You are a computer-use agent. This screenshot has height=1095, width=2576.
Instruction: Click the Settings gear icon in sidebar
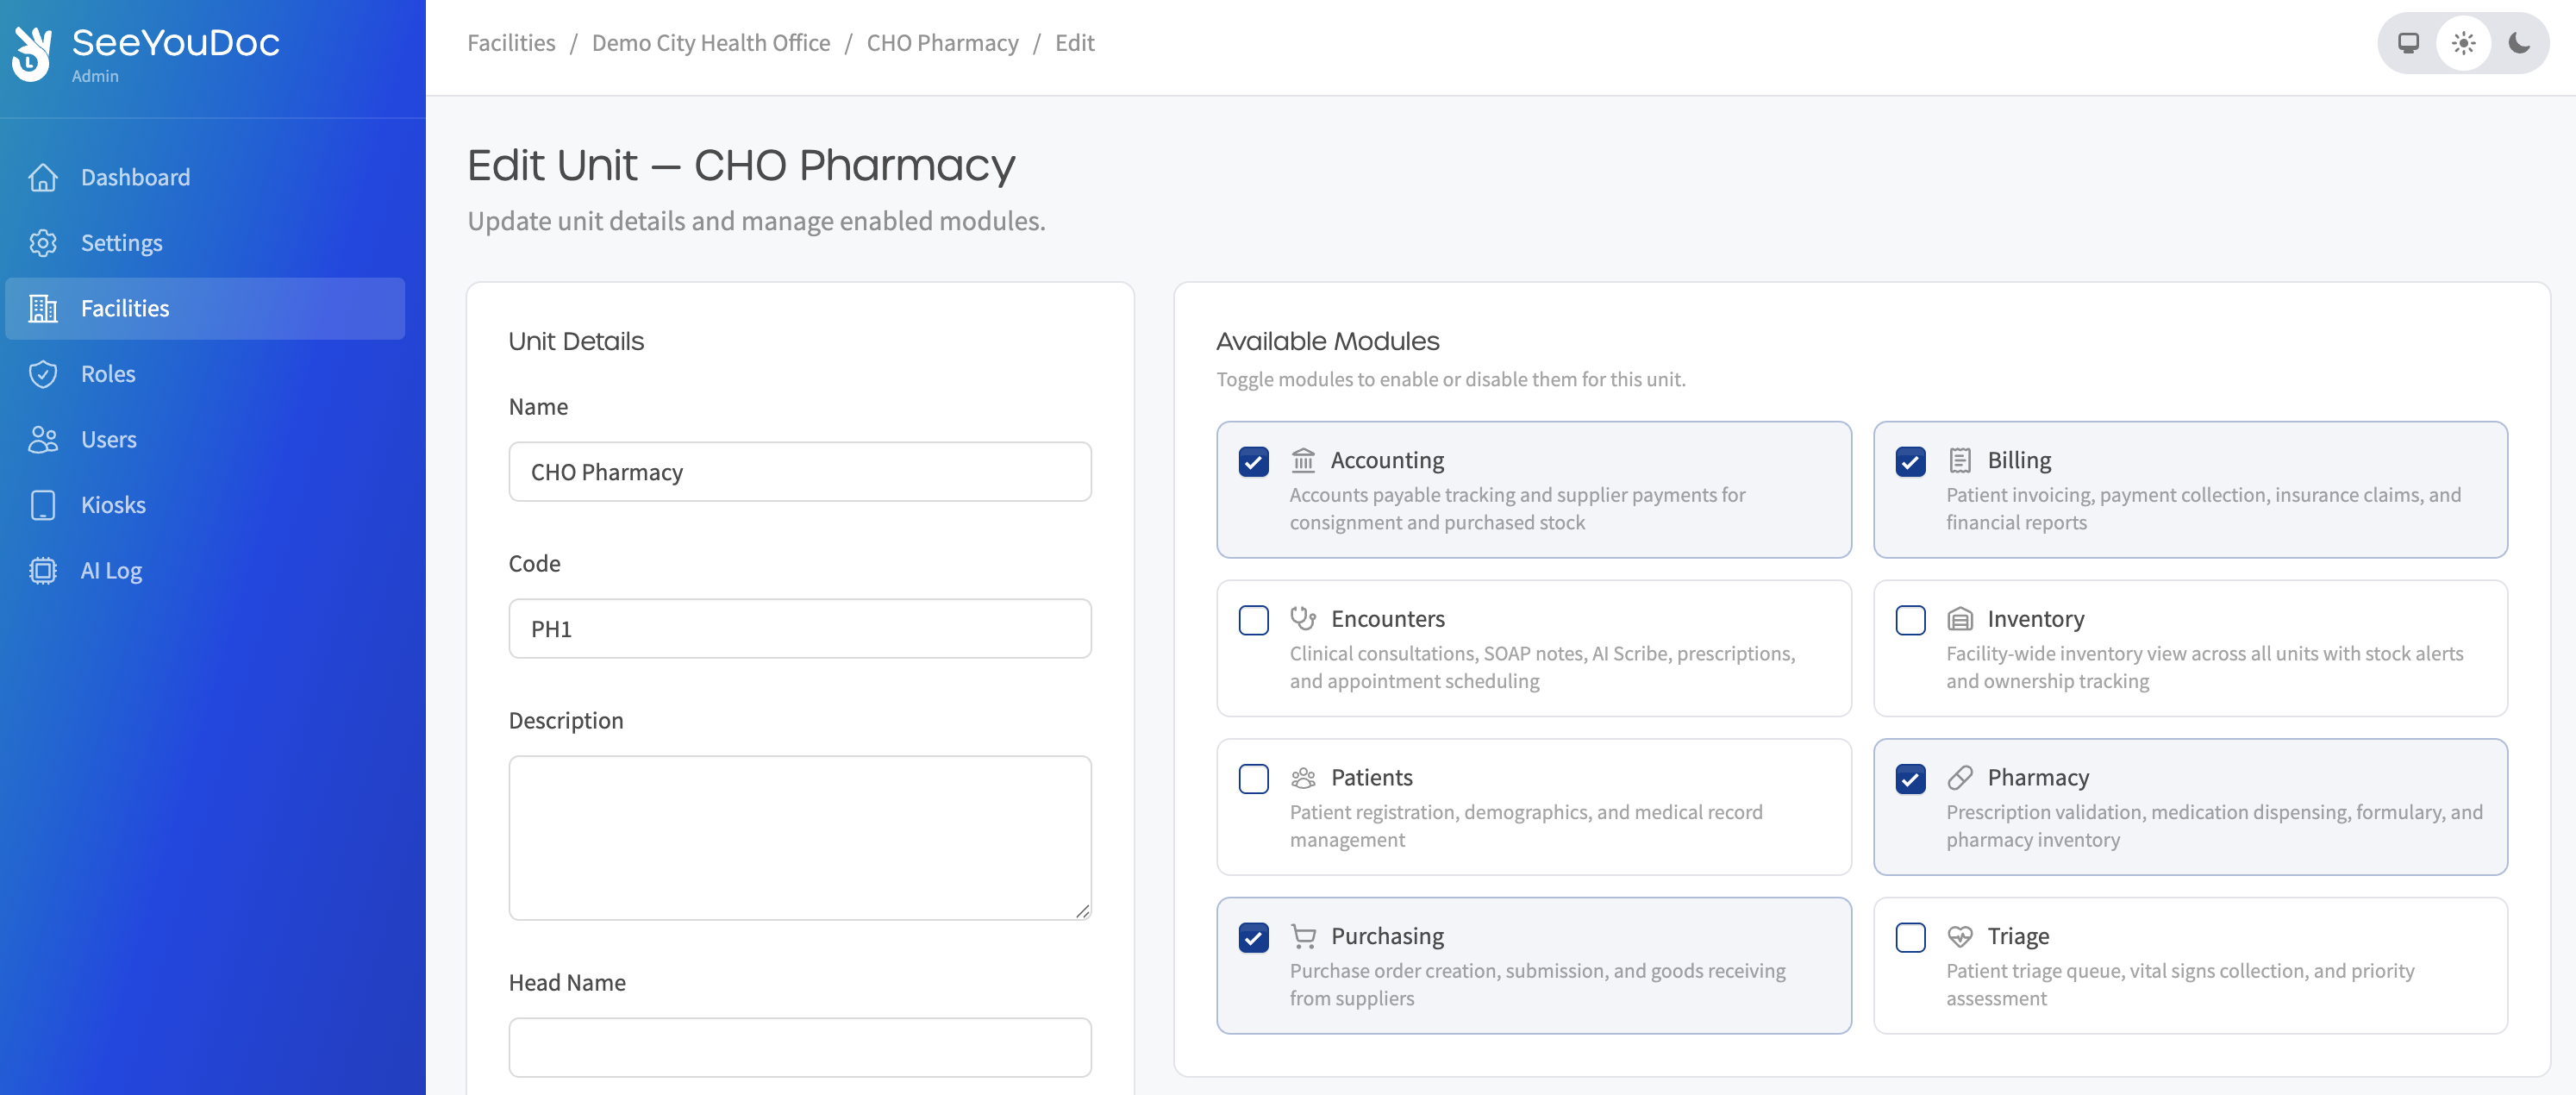[x=43, y=243]
